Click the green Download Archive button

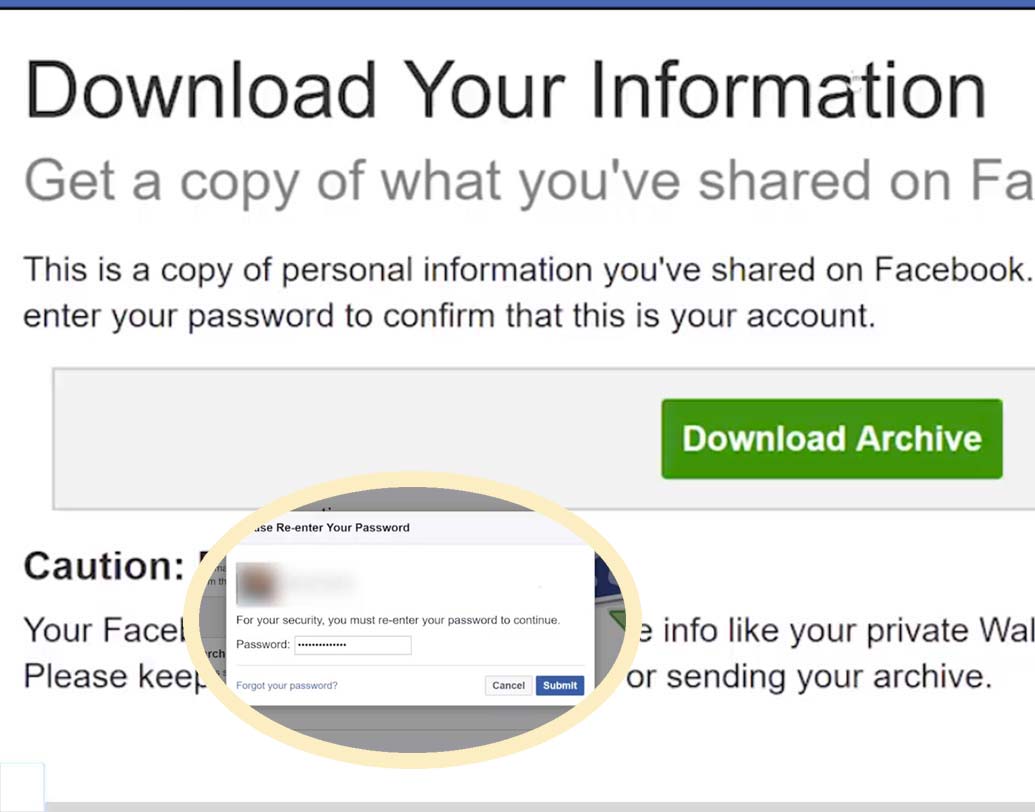pos(831,439)
